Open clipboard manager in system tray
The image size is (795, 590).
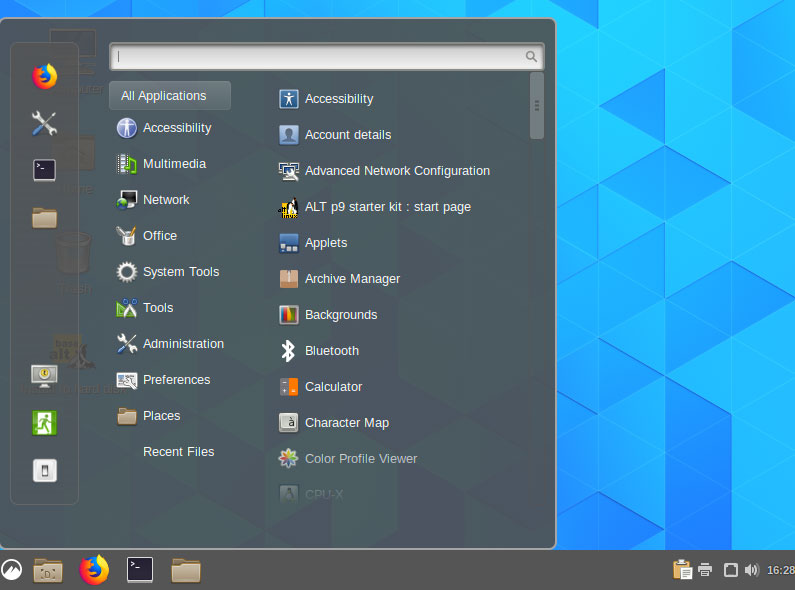click(x=682, y=570)
